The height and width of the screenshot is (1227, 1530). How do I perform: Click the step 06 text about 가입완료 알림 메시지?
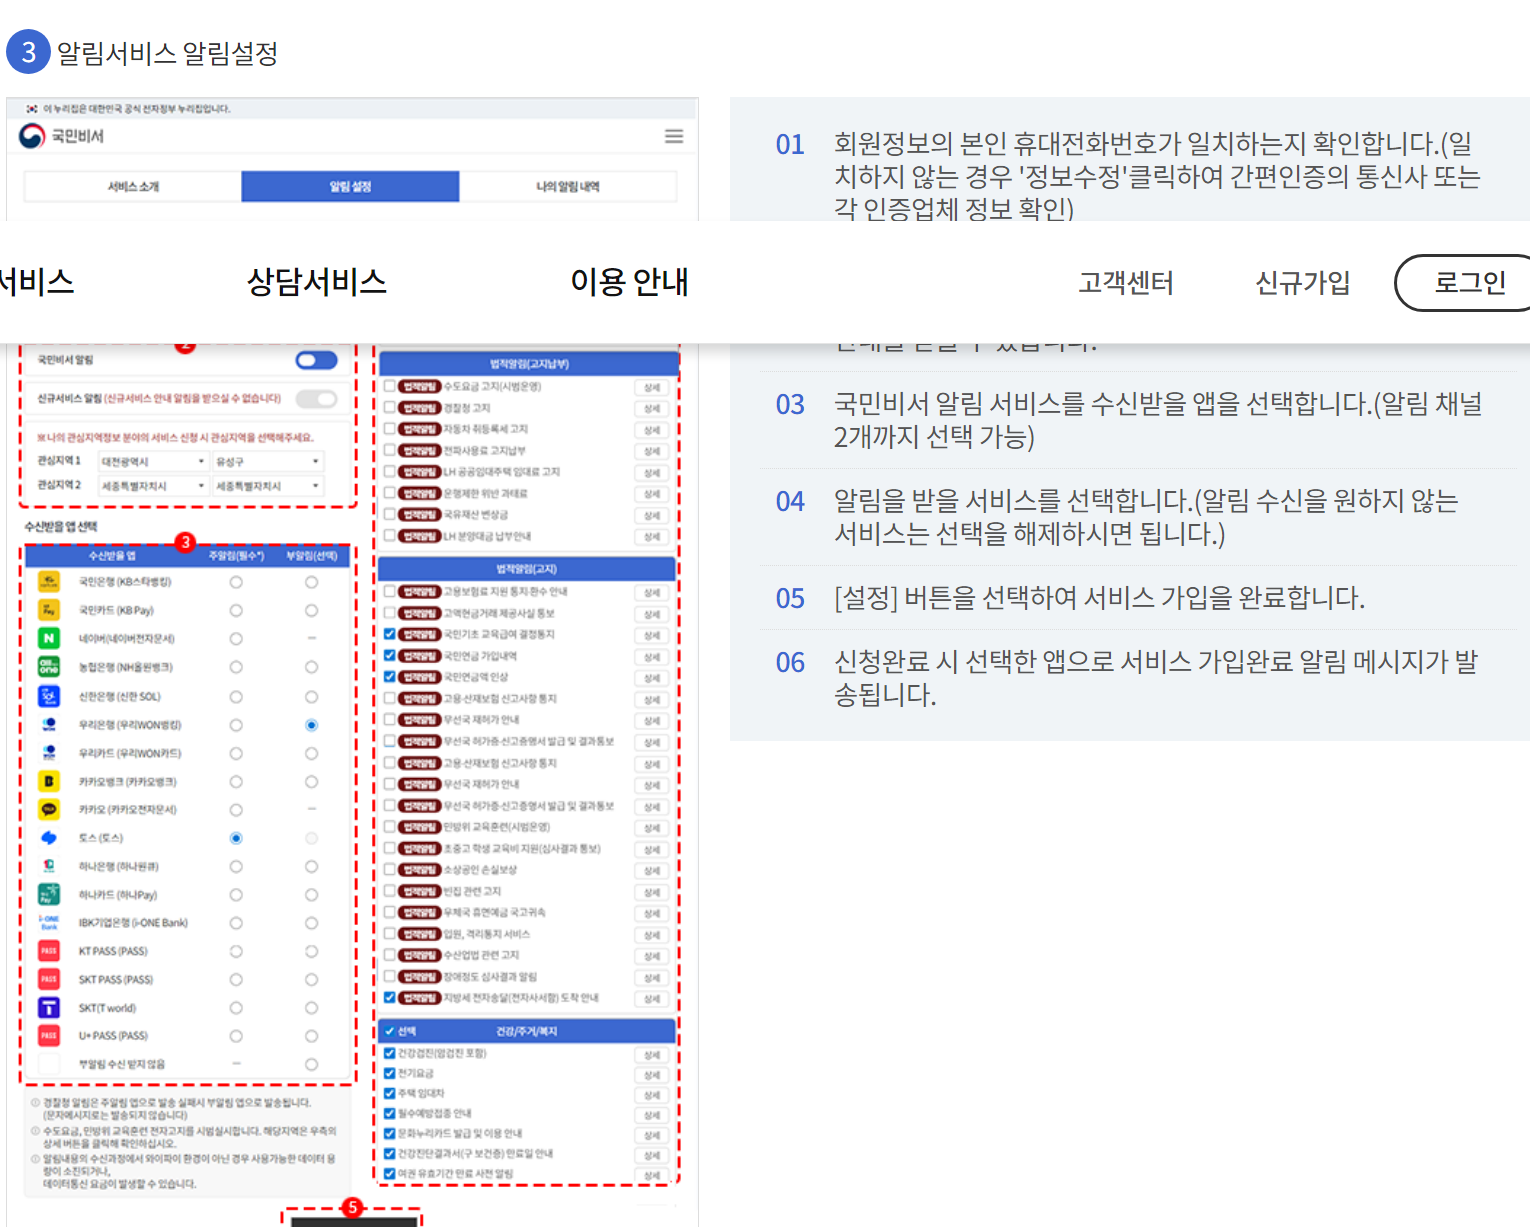click(x=1156, y=678)
